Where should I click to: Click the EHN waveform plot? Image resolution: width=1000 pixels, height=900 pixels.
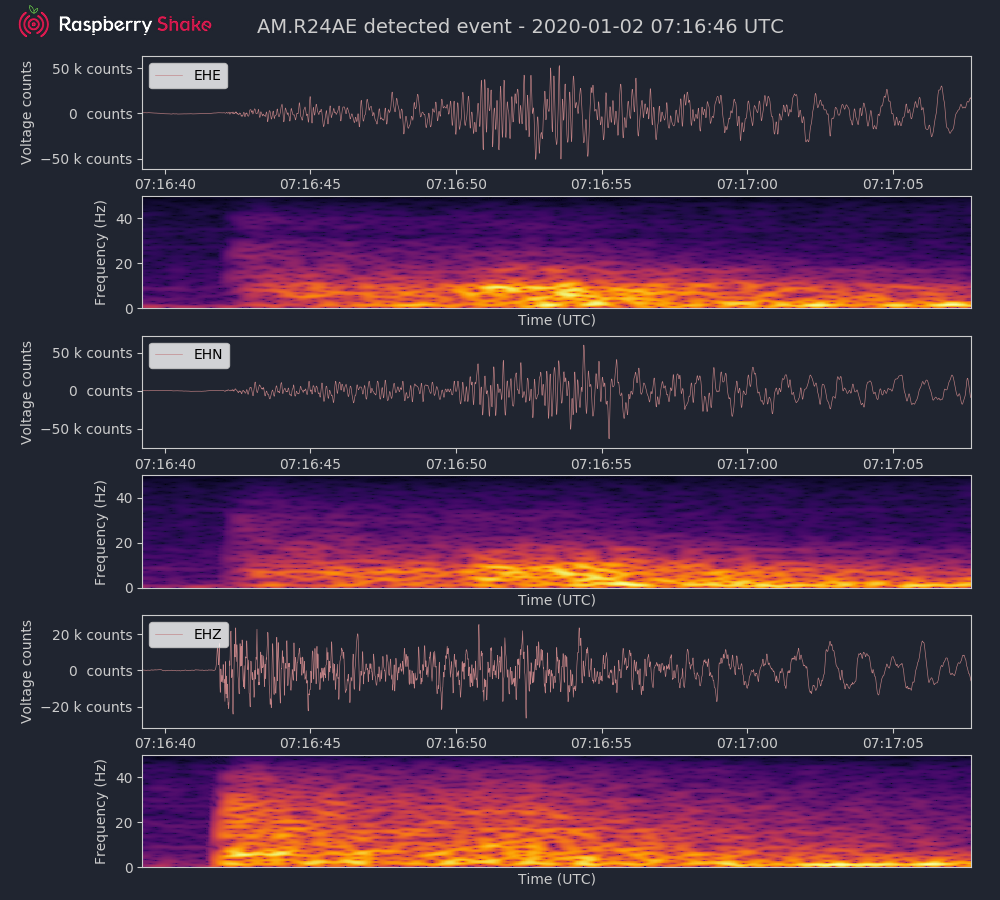point(557,392)
